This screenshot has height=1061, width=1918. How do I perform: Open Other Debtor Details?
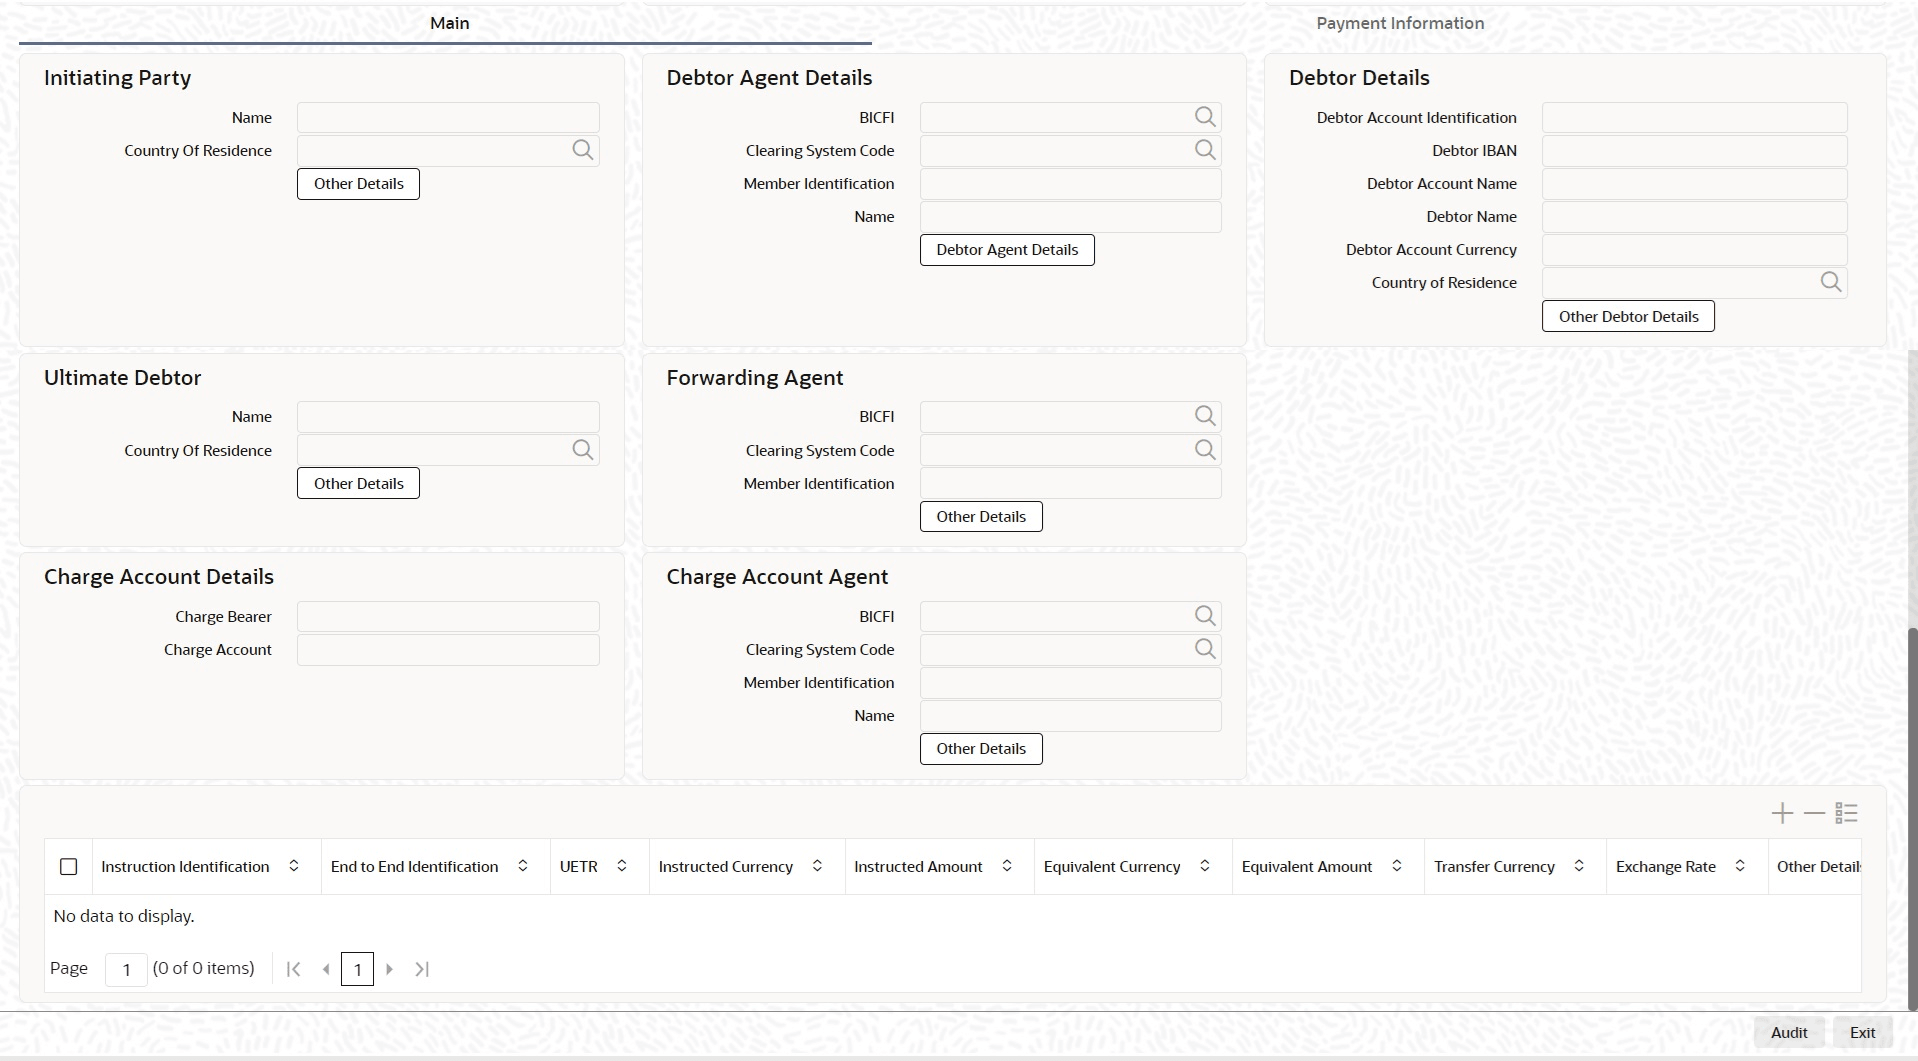1628,316
